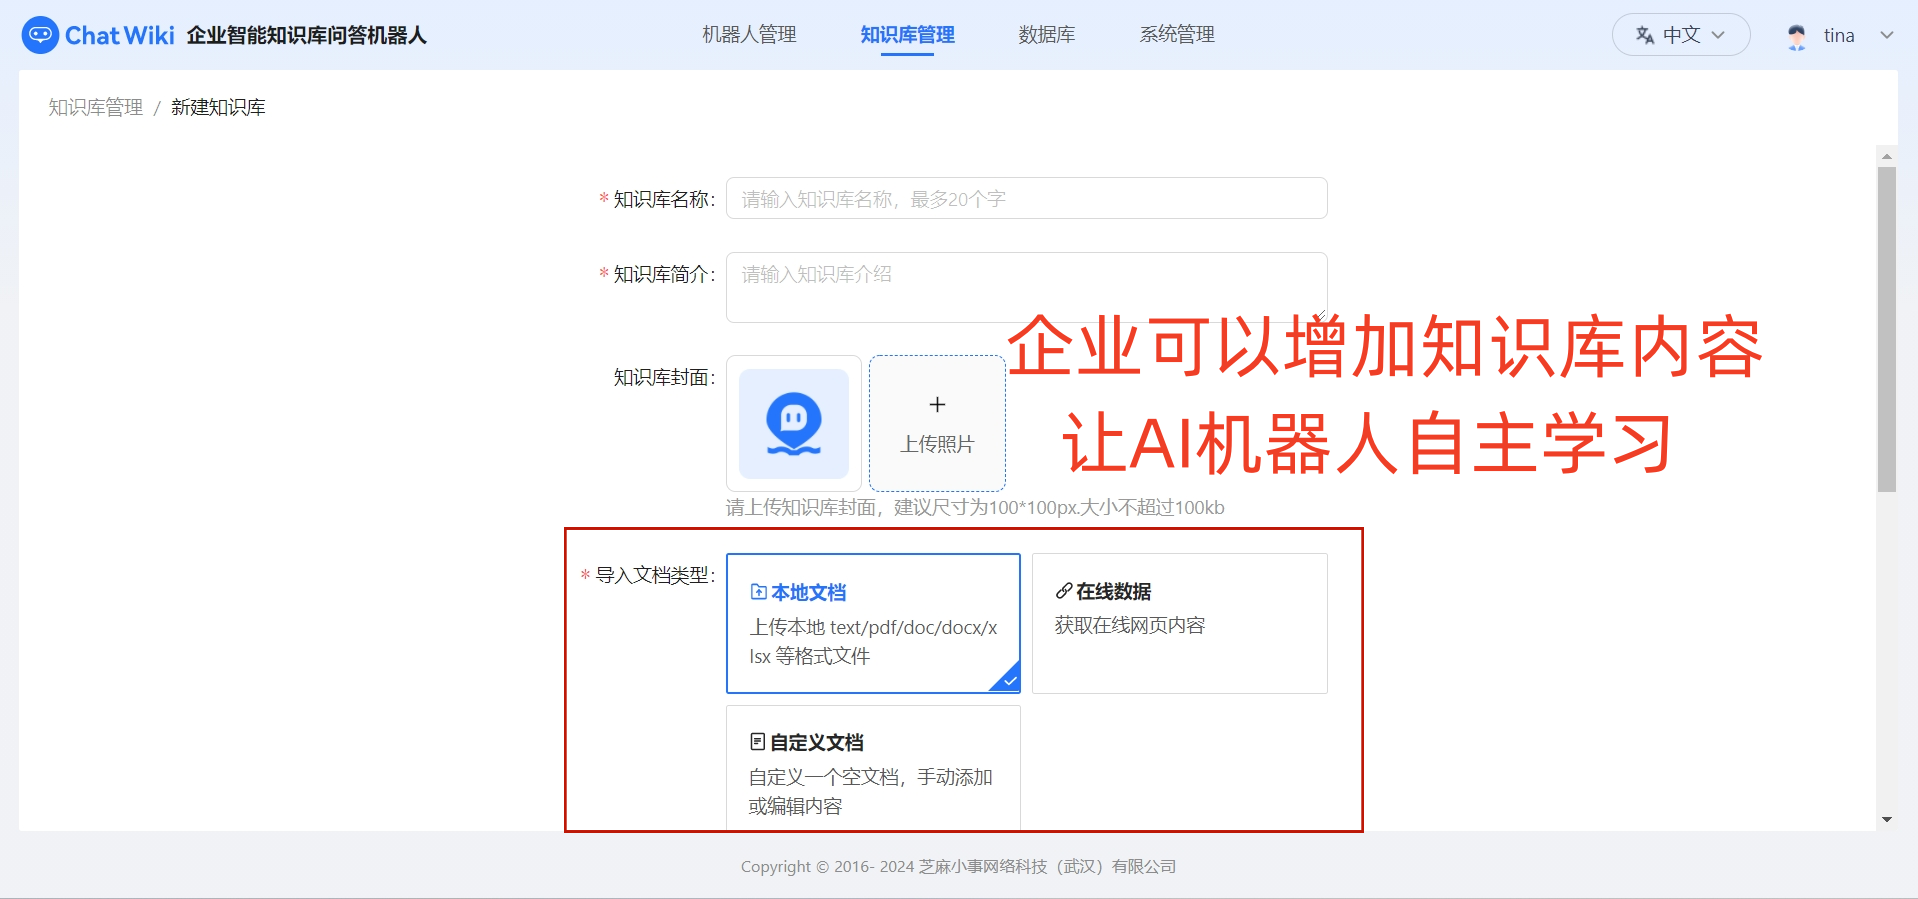
Task: Focus the 知识库名称 input field
Action: pos(1027,198)
